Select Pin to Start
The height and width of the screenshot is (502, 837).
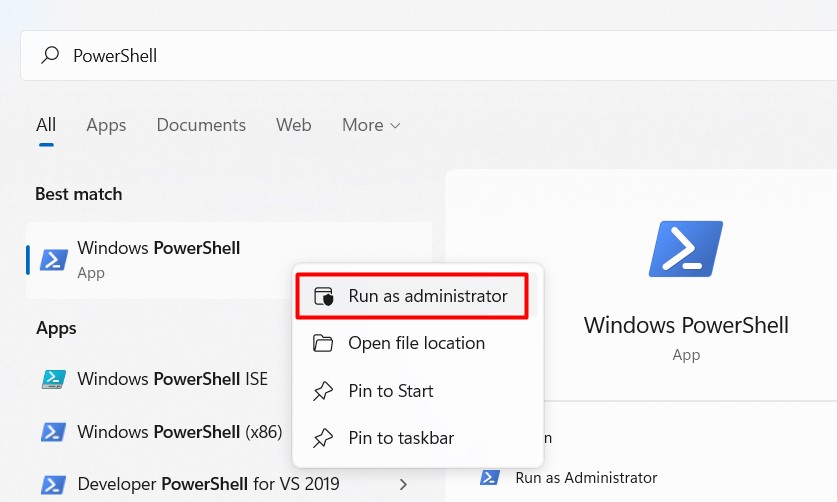tap(417, 391)
